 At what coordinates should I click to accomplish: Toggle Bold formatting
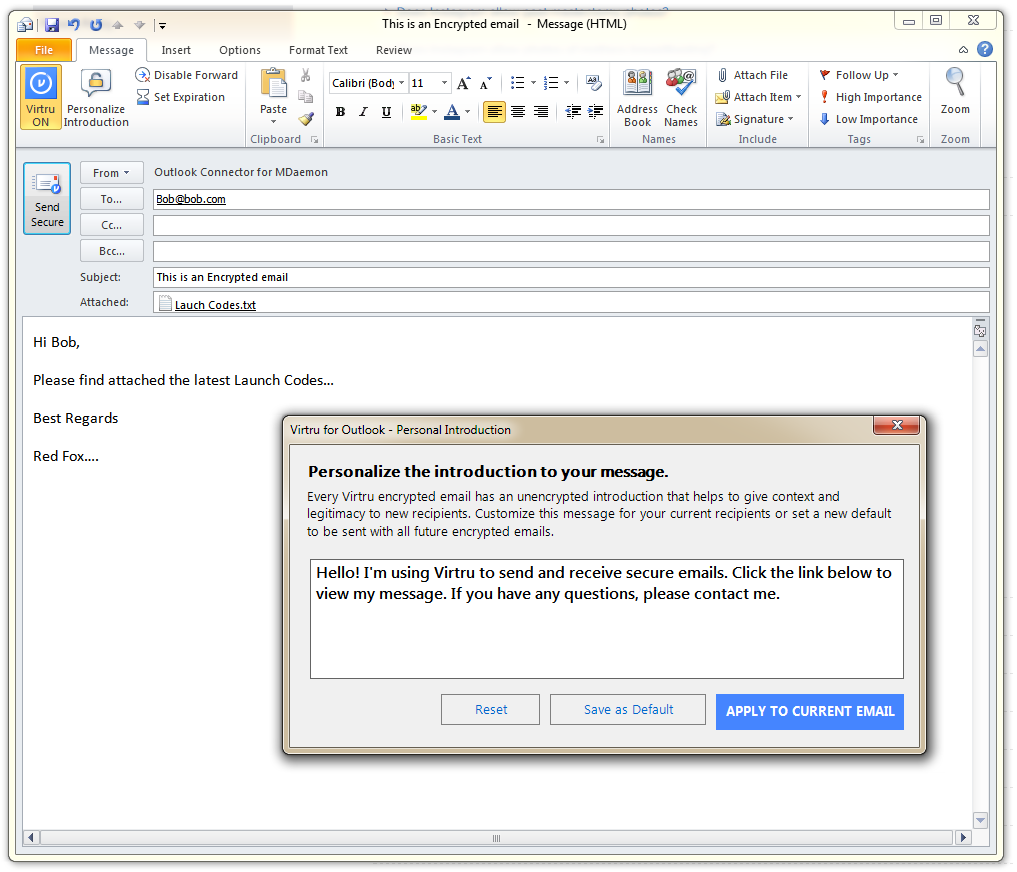pyautogui.click(x=341, y=112)
